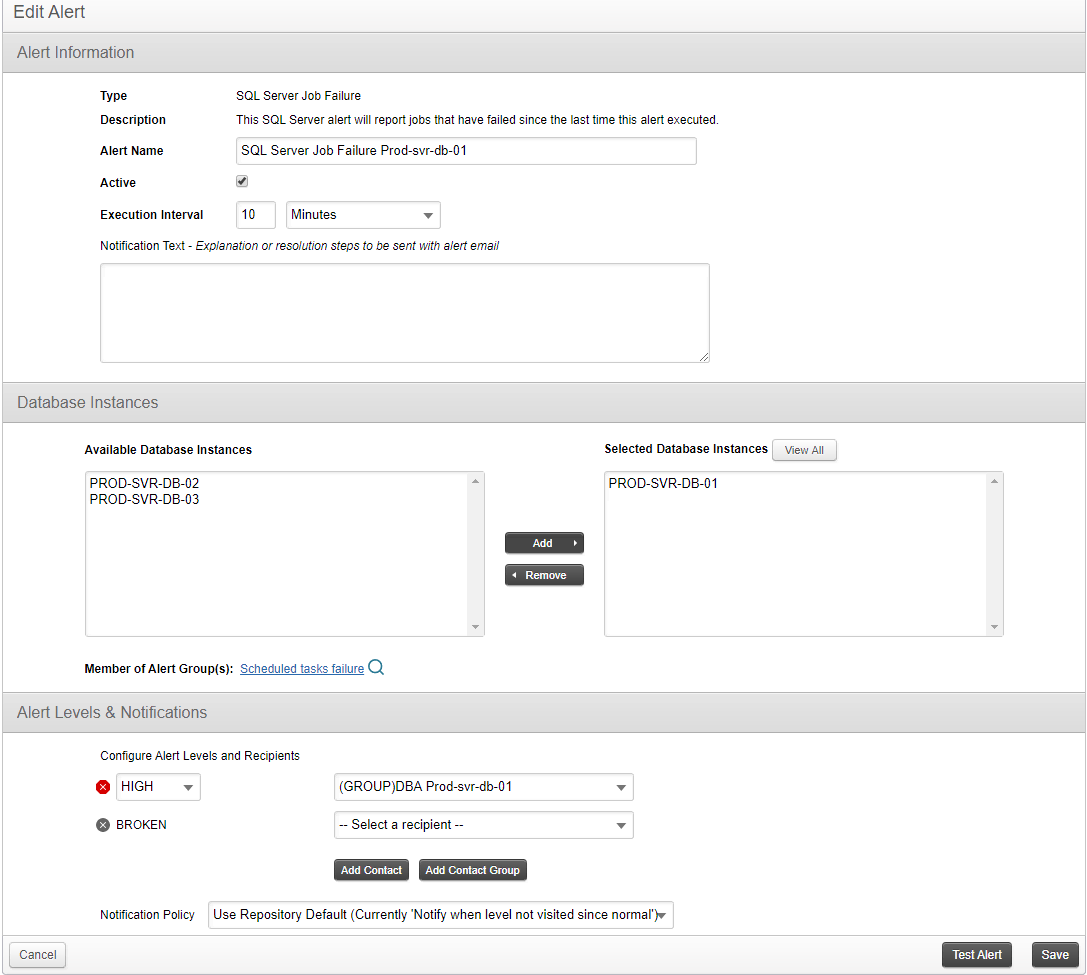Click down arrow of Selected Instances scrollbar
Image resolution: width=1087 pixels, height=975 pixels.
click(x=995, y=627)
